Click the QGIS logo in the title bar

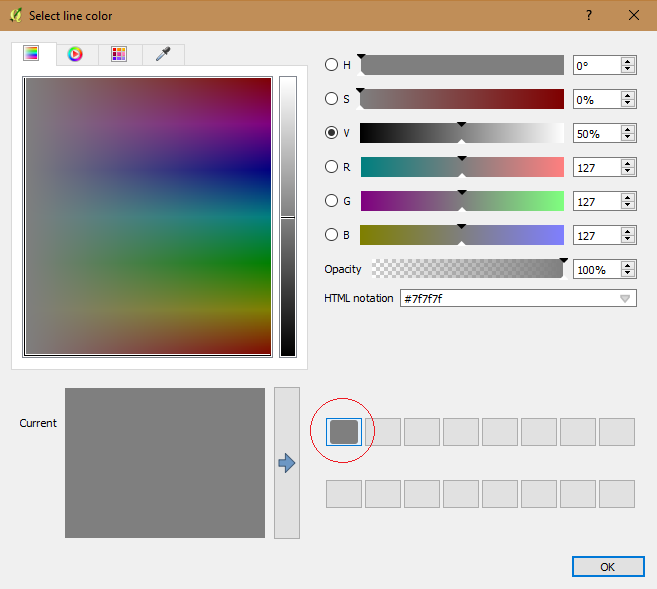coord(15,15)
